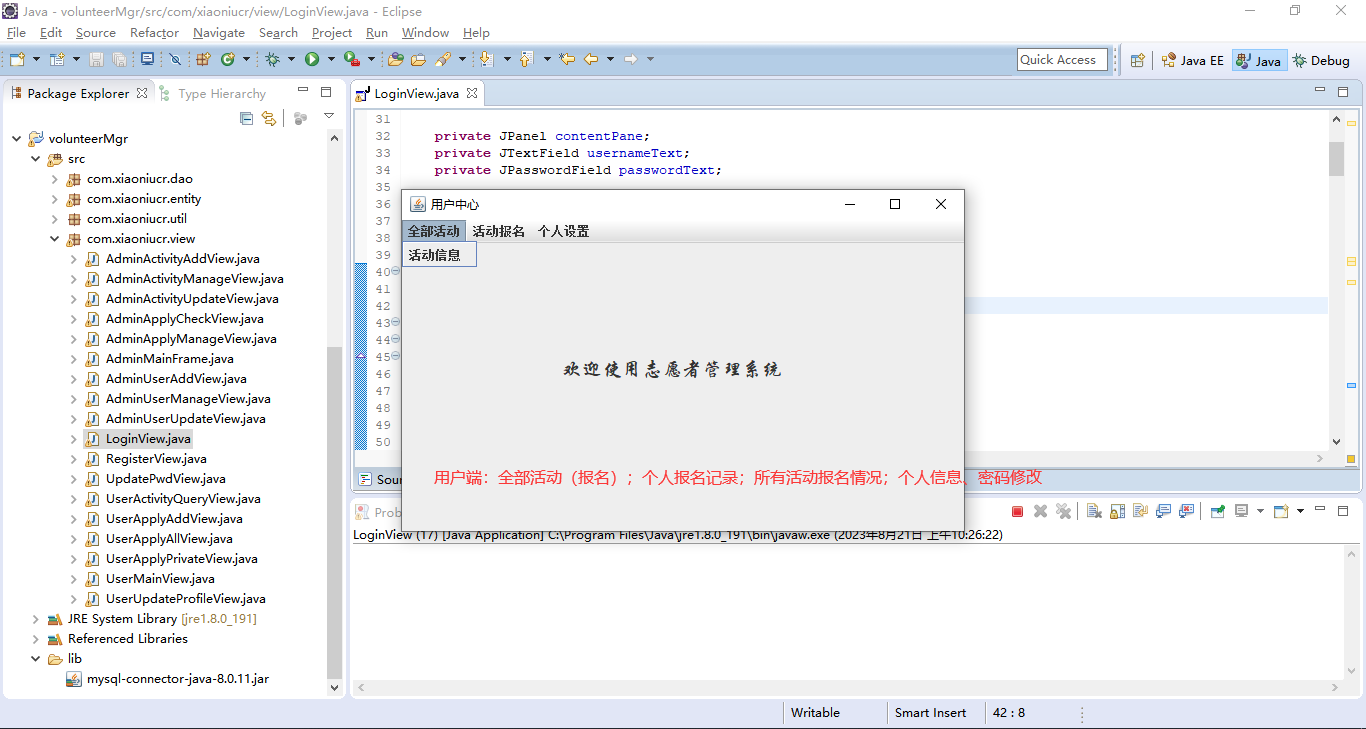
Task: Toggle Show Console on standard output
Action: [1163, 511]
